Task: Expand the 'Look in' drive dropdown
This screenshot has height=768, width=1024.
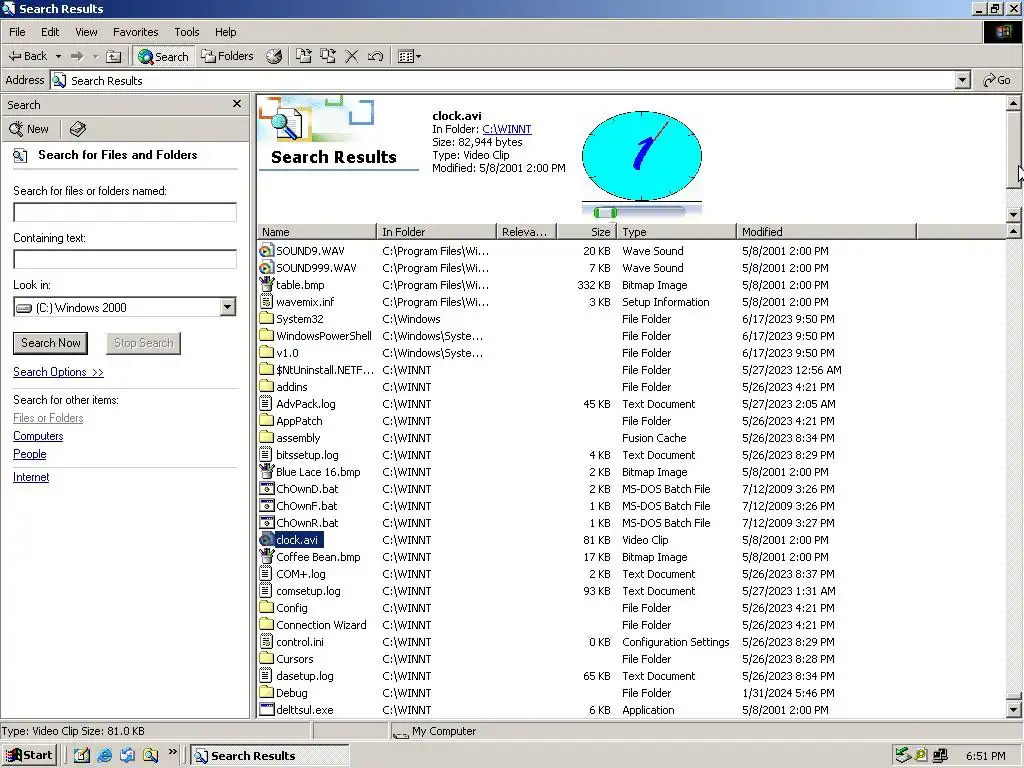Action: [227, 307]
